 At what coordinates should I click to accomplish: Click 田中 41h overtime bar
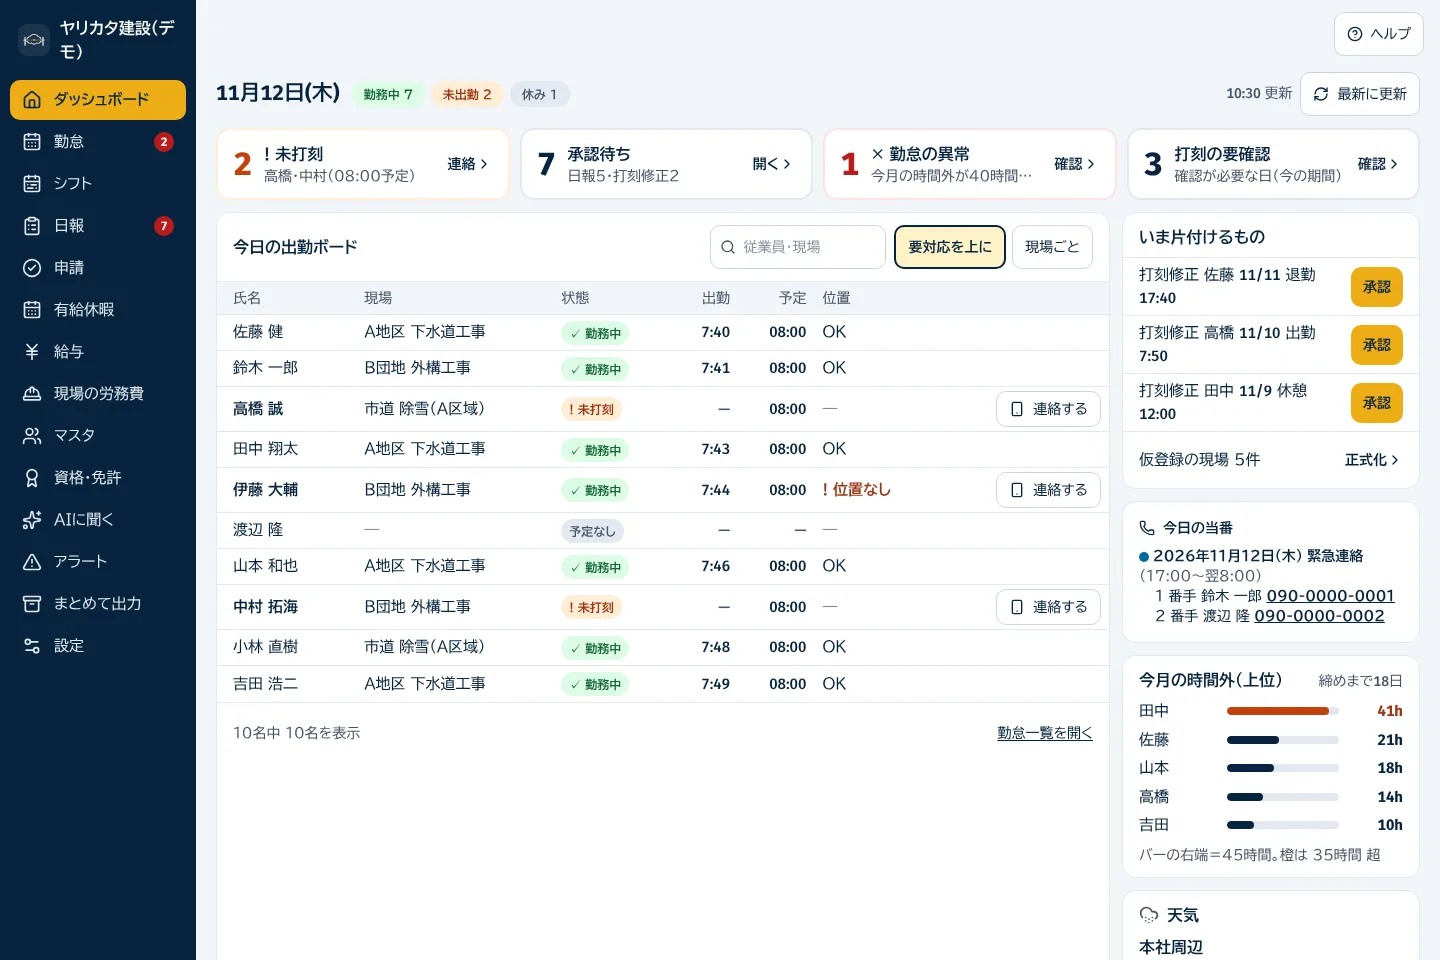click(x=1283, y=711)
